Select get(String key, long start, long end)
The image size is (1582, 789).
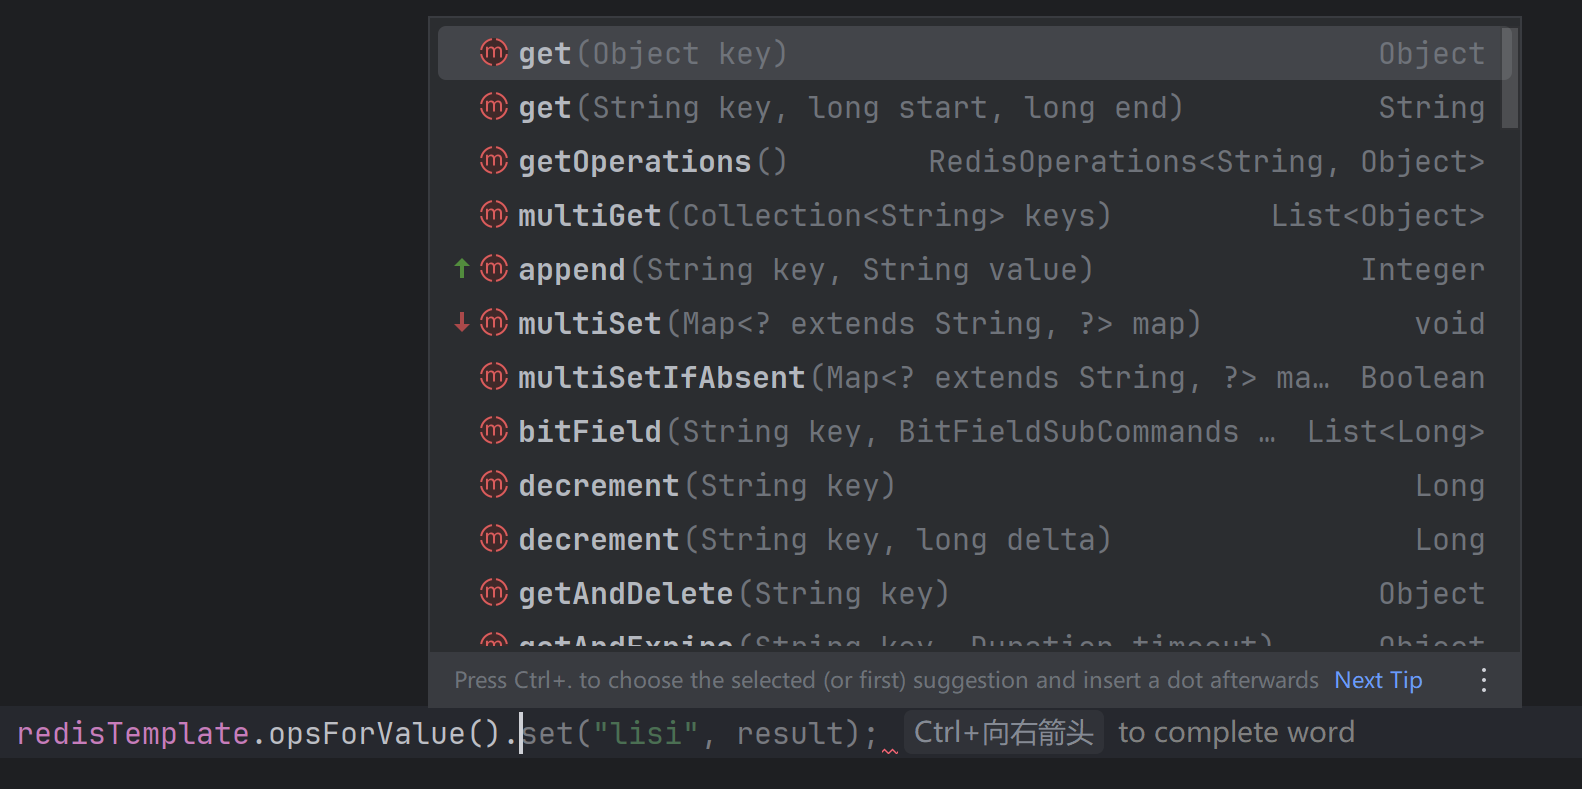coord(850,107)
